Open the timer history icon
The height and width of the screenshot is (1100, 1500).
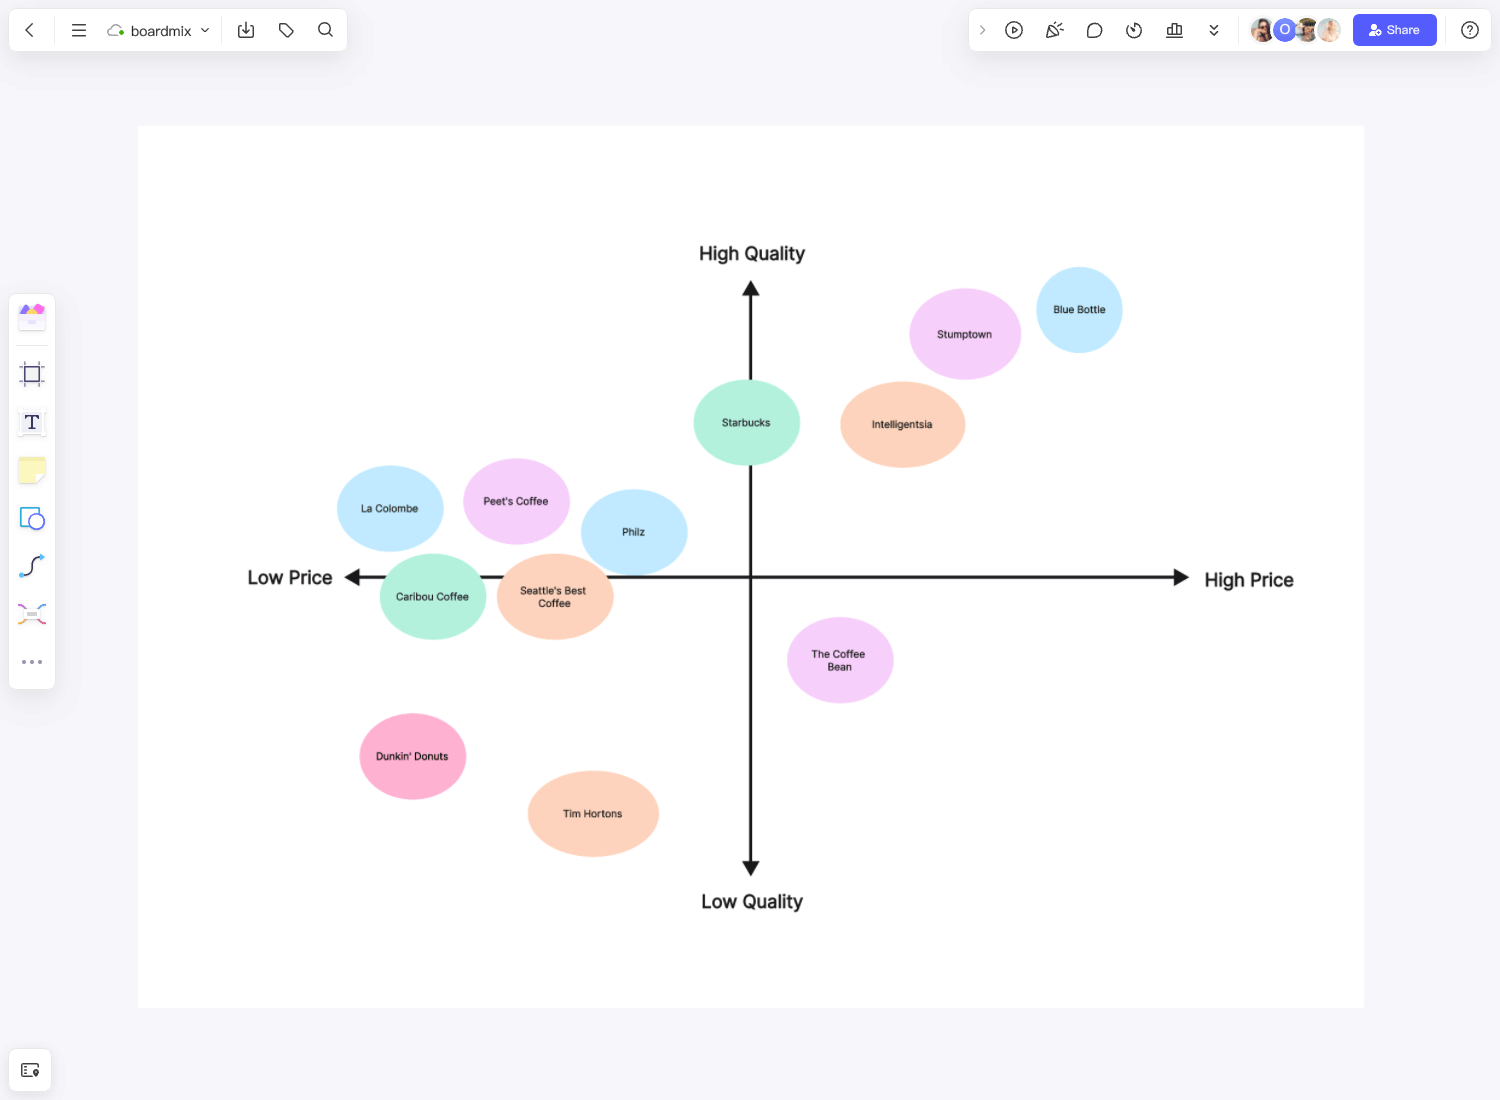pos(1134,30)
